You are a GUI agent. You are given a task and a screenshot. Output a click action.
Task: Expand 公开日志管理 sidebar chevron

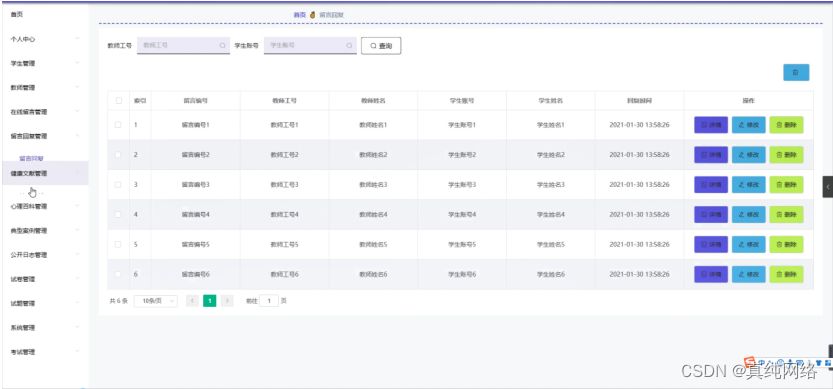coord(78,255)
